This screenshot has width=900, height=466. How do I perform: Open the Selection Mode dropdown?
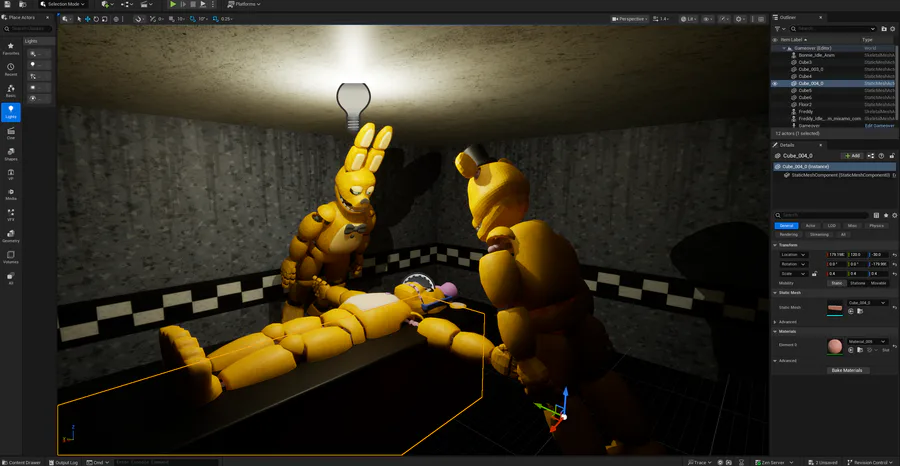coord(63,4)
